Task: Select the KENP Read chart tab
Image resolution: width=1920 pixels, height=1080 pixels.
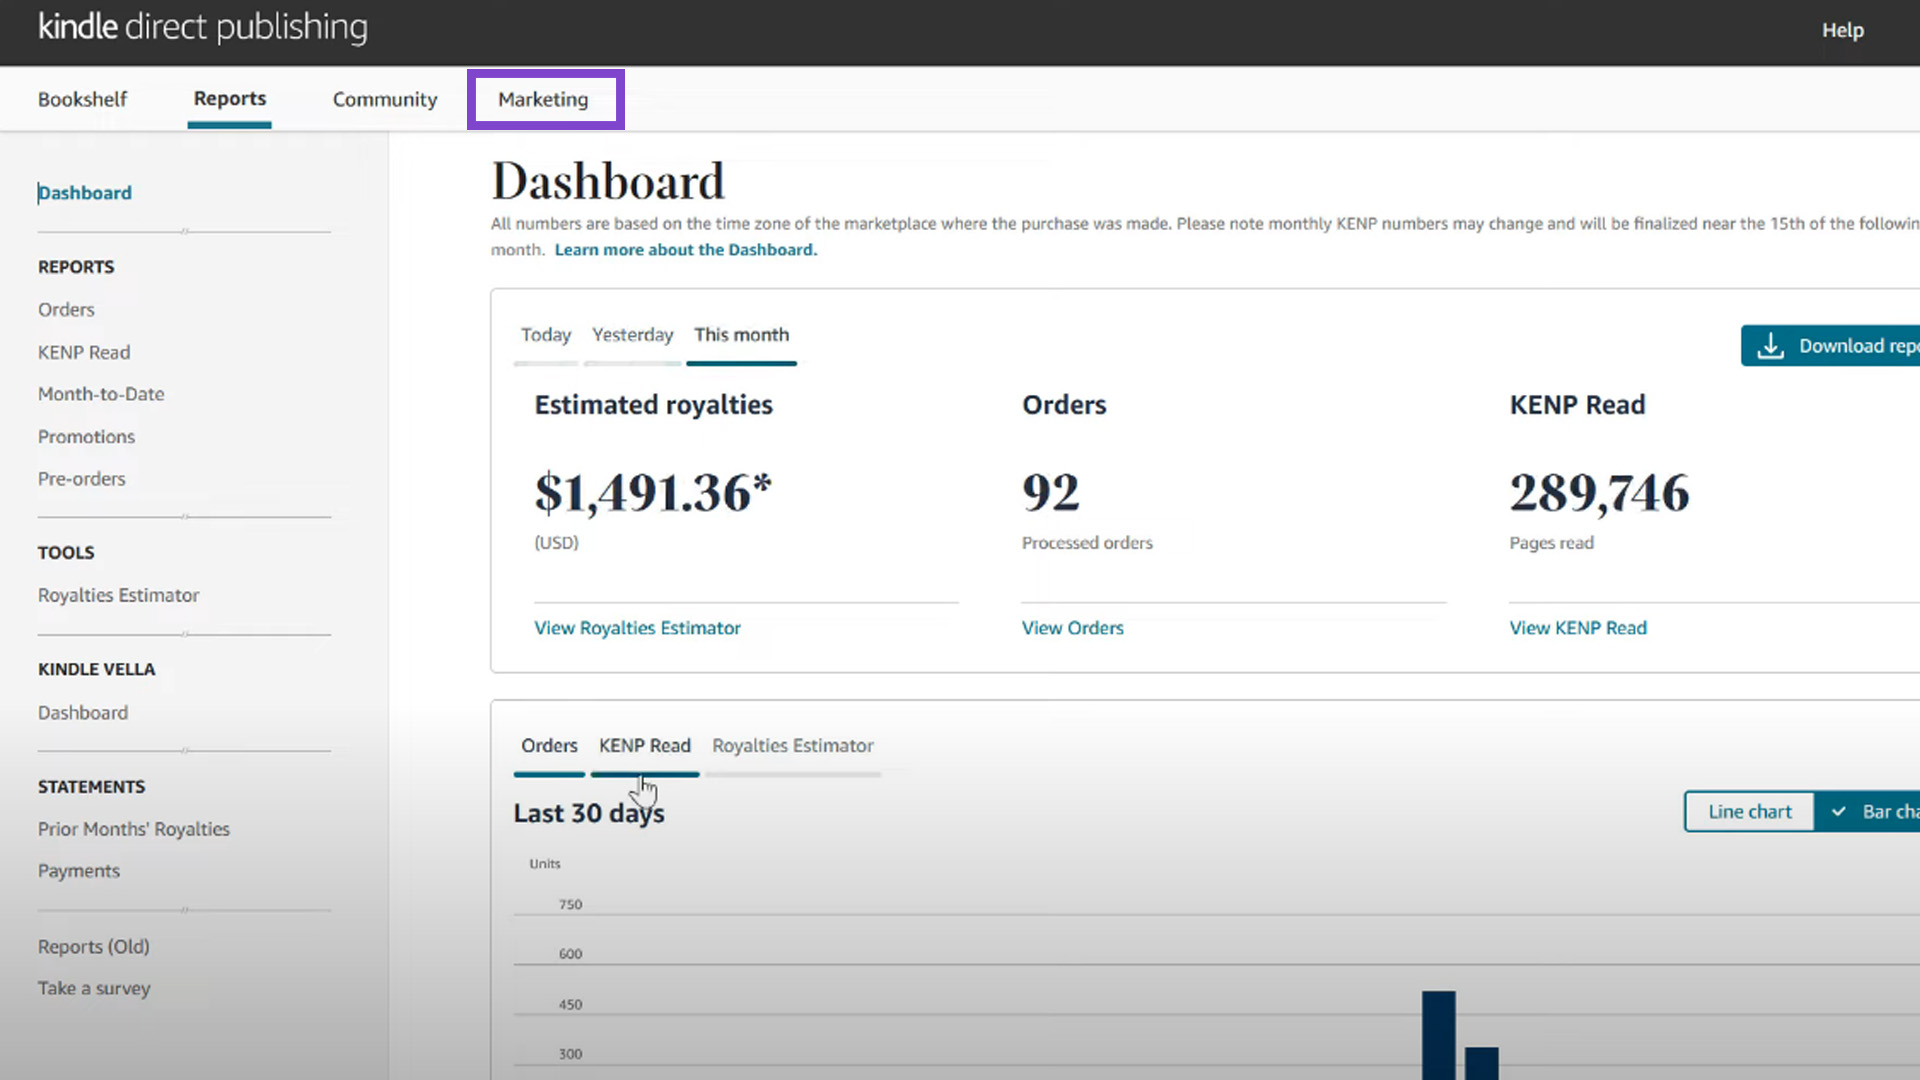Action: click(x=644, y=746)
